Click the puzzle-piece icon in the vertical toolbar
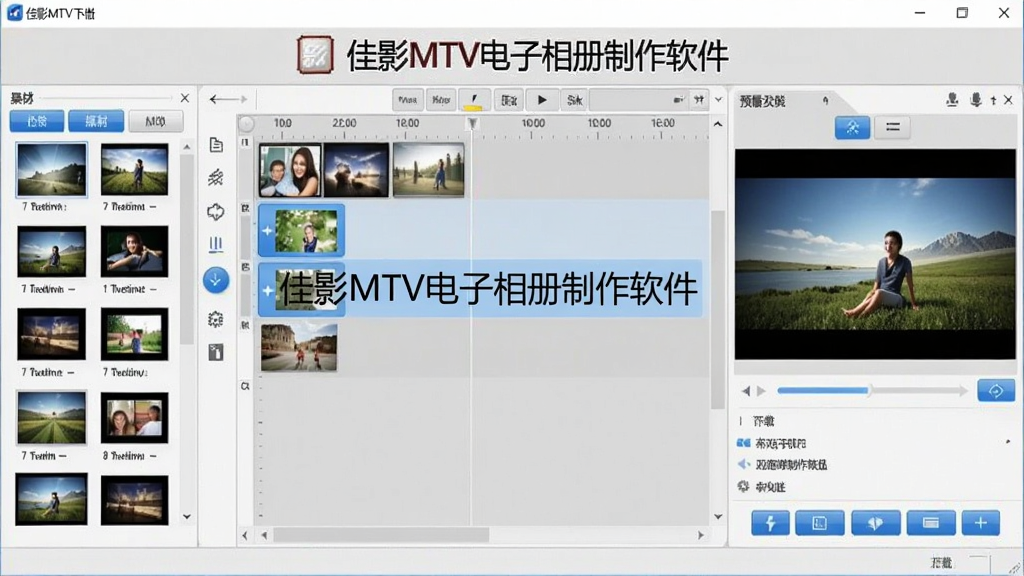The height and width of the screenshot is (576, 1024). [x=216, y=212]
